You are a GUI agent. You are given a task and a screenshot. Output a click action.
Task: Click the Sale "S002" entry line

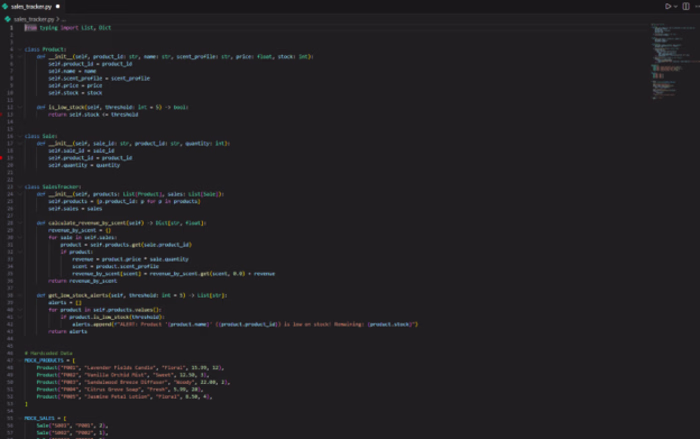(72, 433)
